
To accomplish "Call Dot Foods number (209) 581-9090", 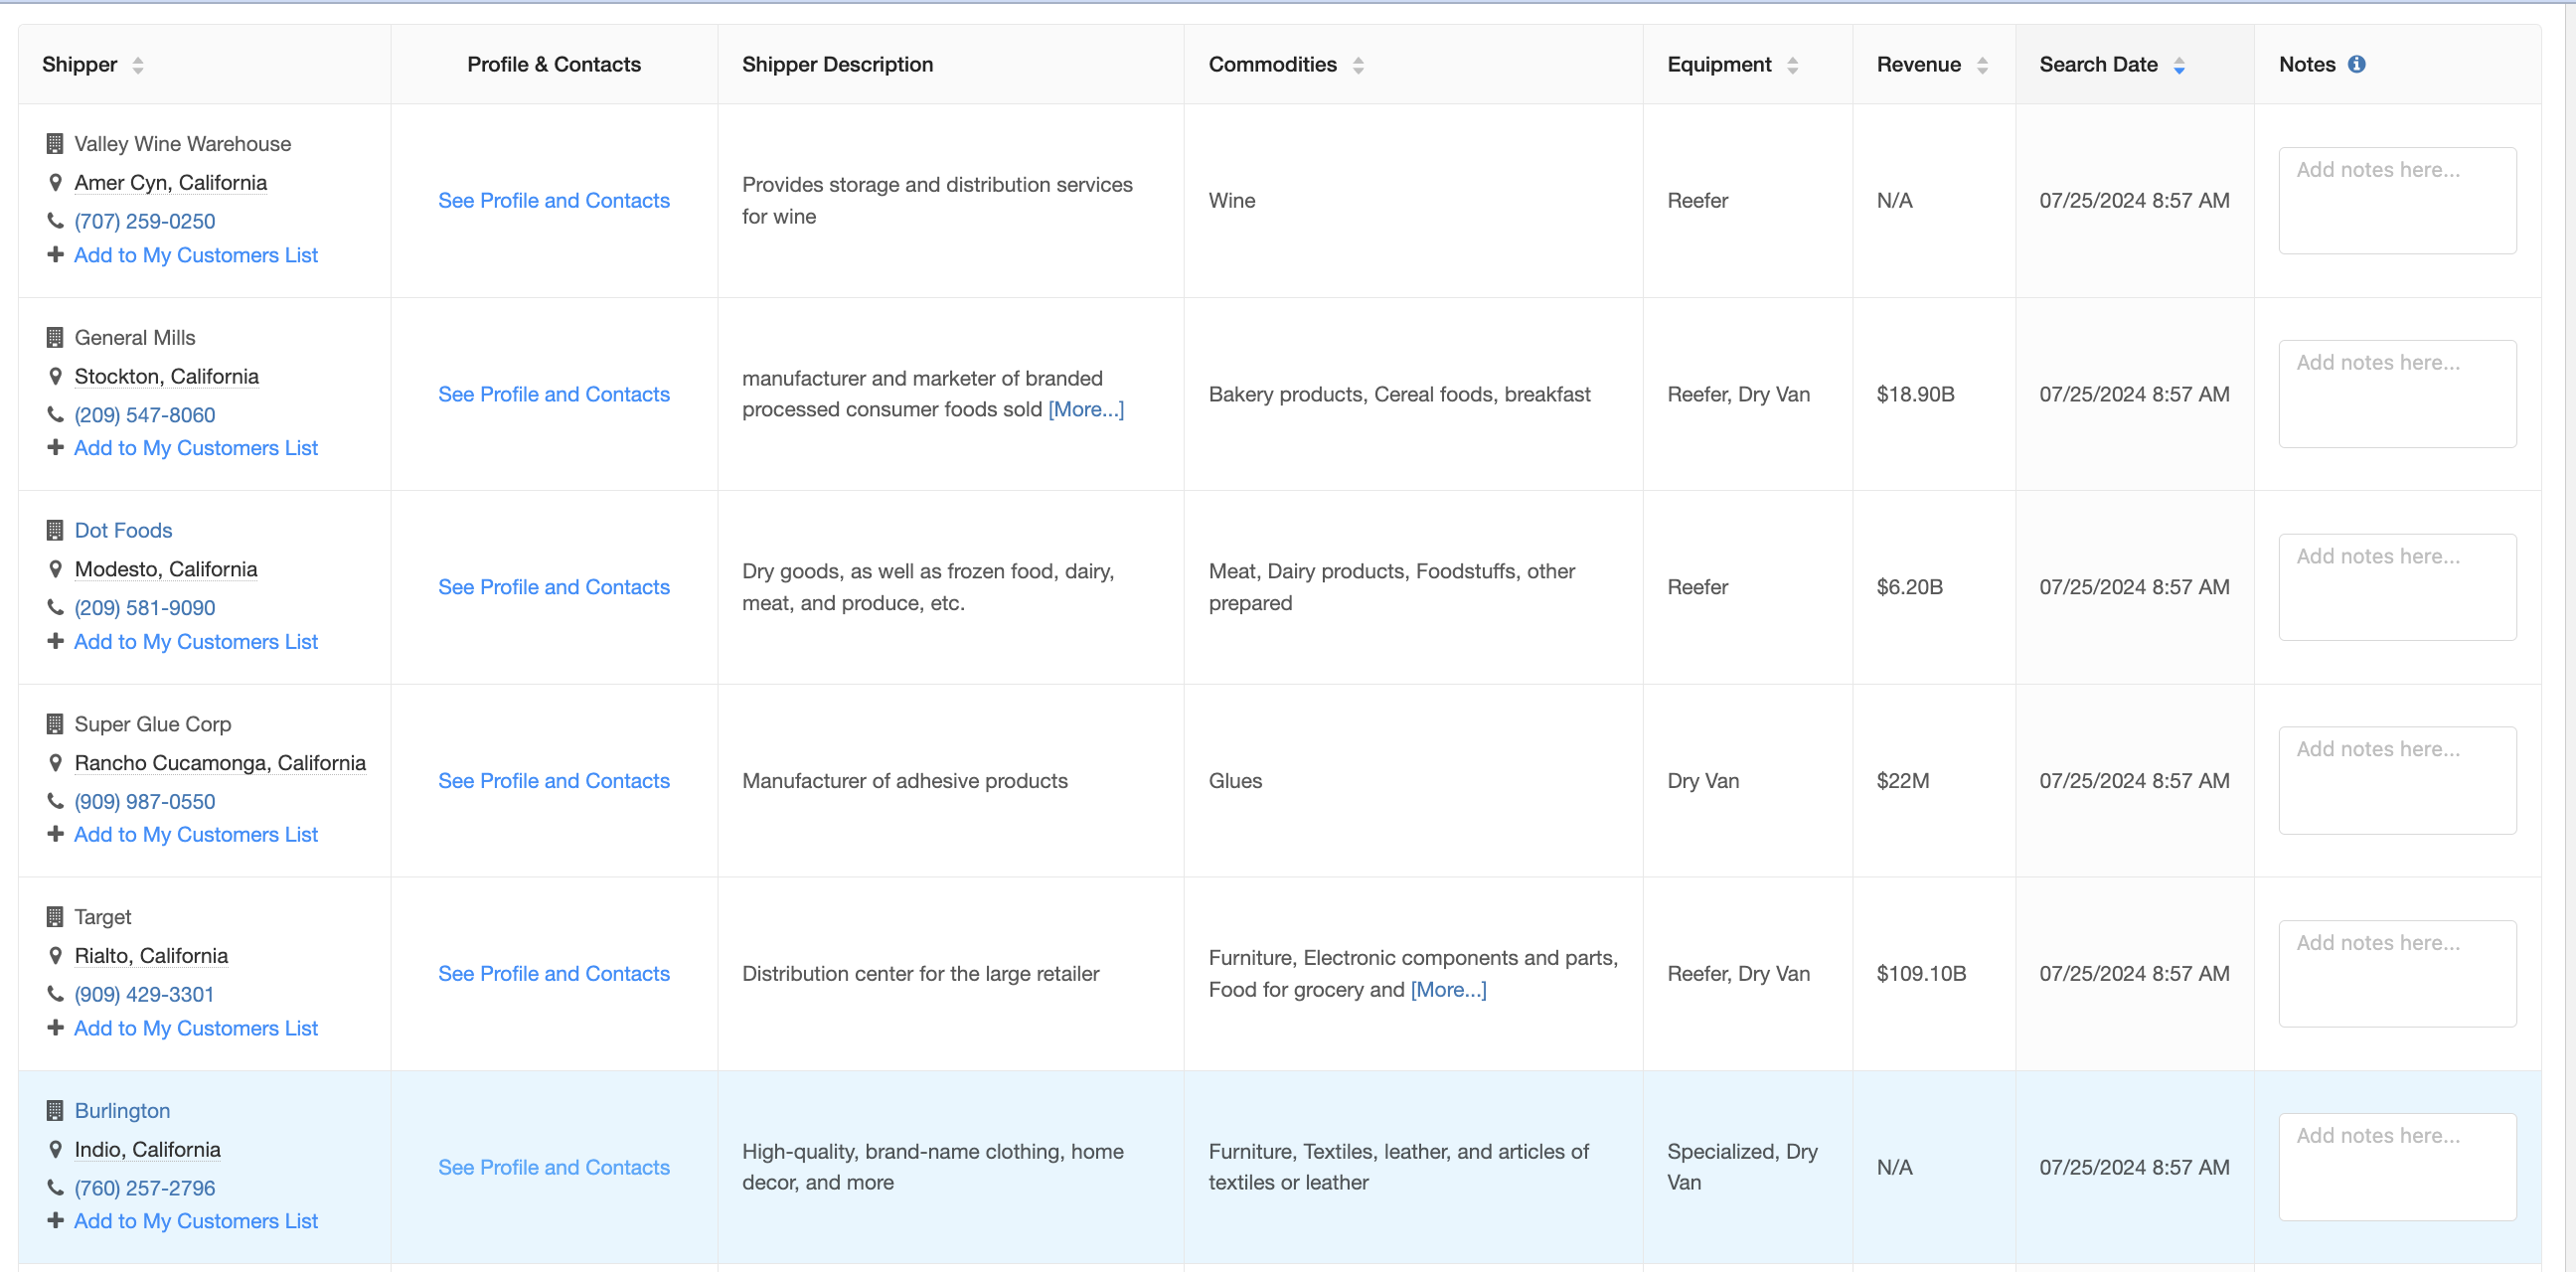I will click(x=145, y=608).
